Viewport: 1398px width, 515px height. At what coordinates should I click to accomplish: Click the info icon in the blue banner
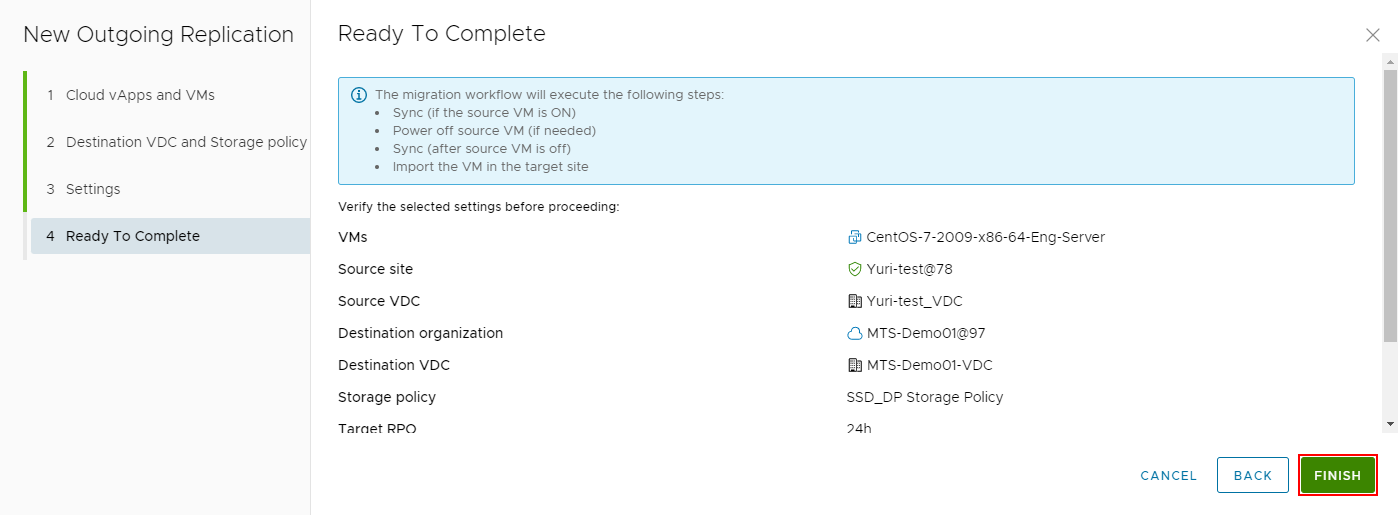click(x=358, y=95)
